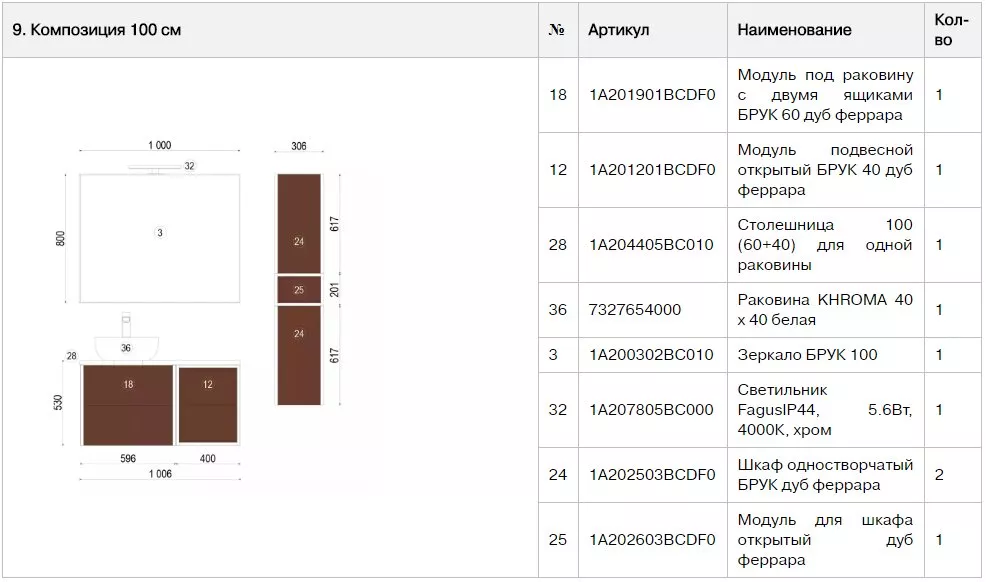This screenshot has height=582, width=986.
Task: Select article code 1A204405BC010
Action: pyautogui.click(x=651, y=244)
